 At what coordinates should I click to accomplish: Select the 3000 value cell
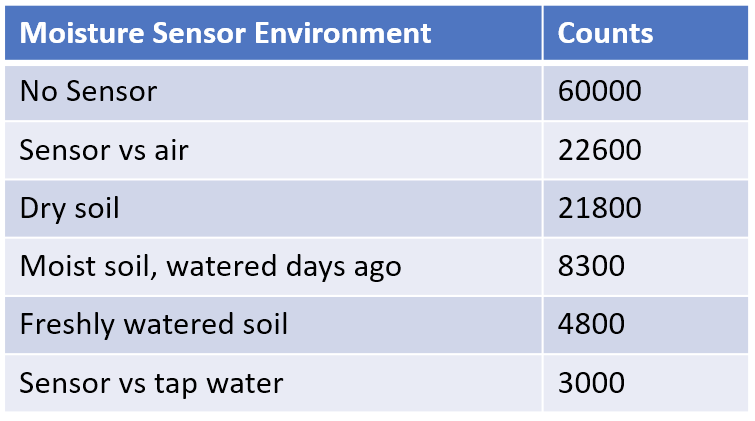(591, 383)
